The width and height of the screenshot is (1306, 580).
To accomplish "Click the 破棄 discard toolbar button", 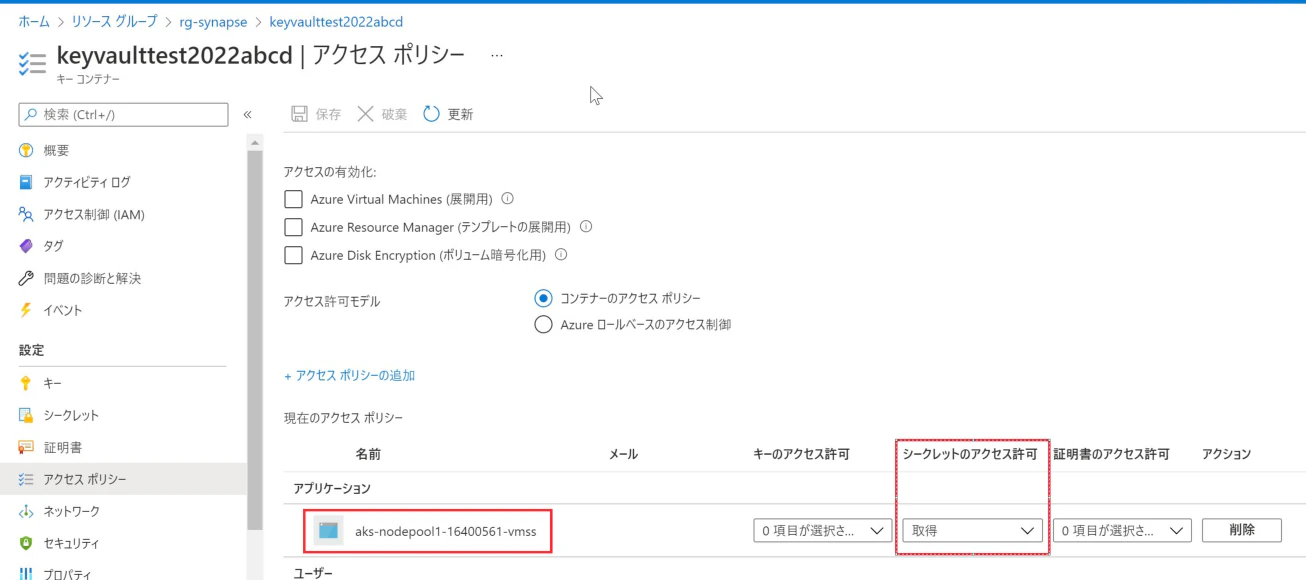I will pos(382,114).
